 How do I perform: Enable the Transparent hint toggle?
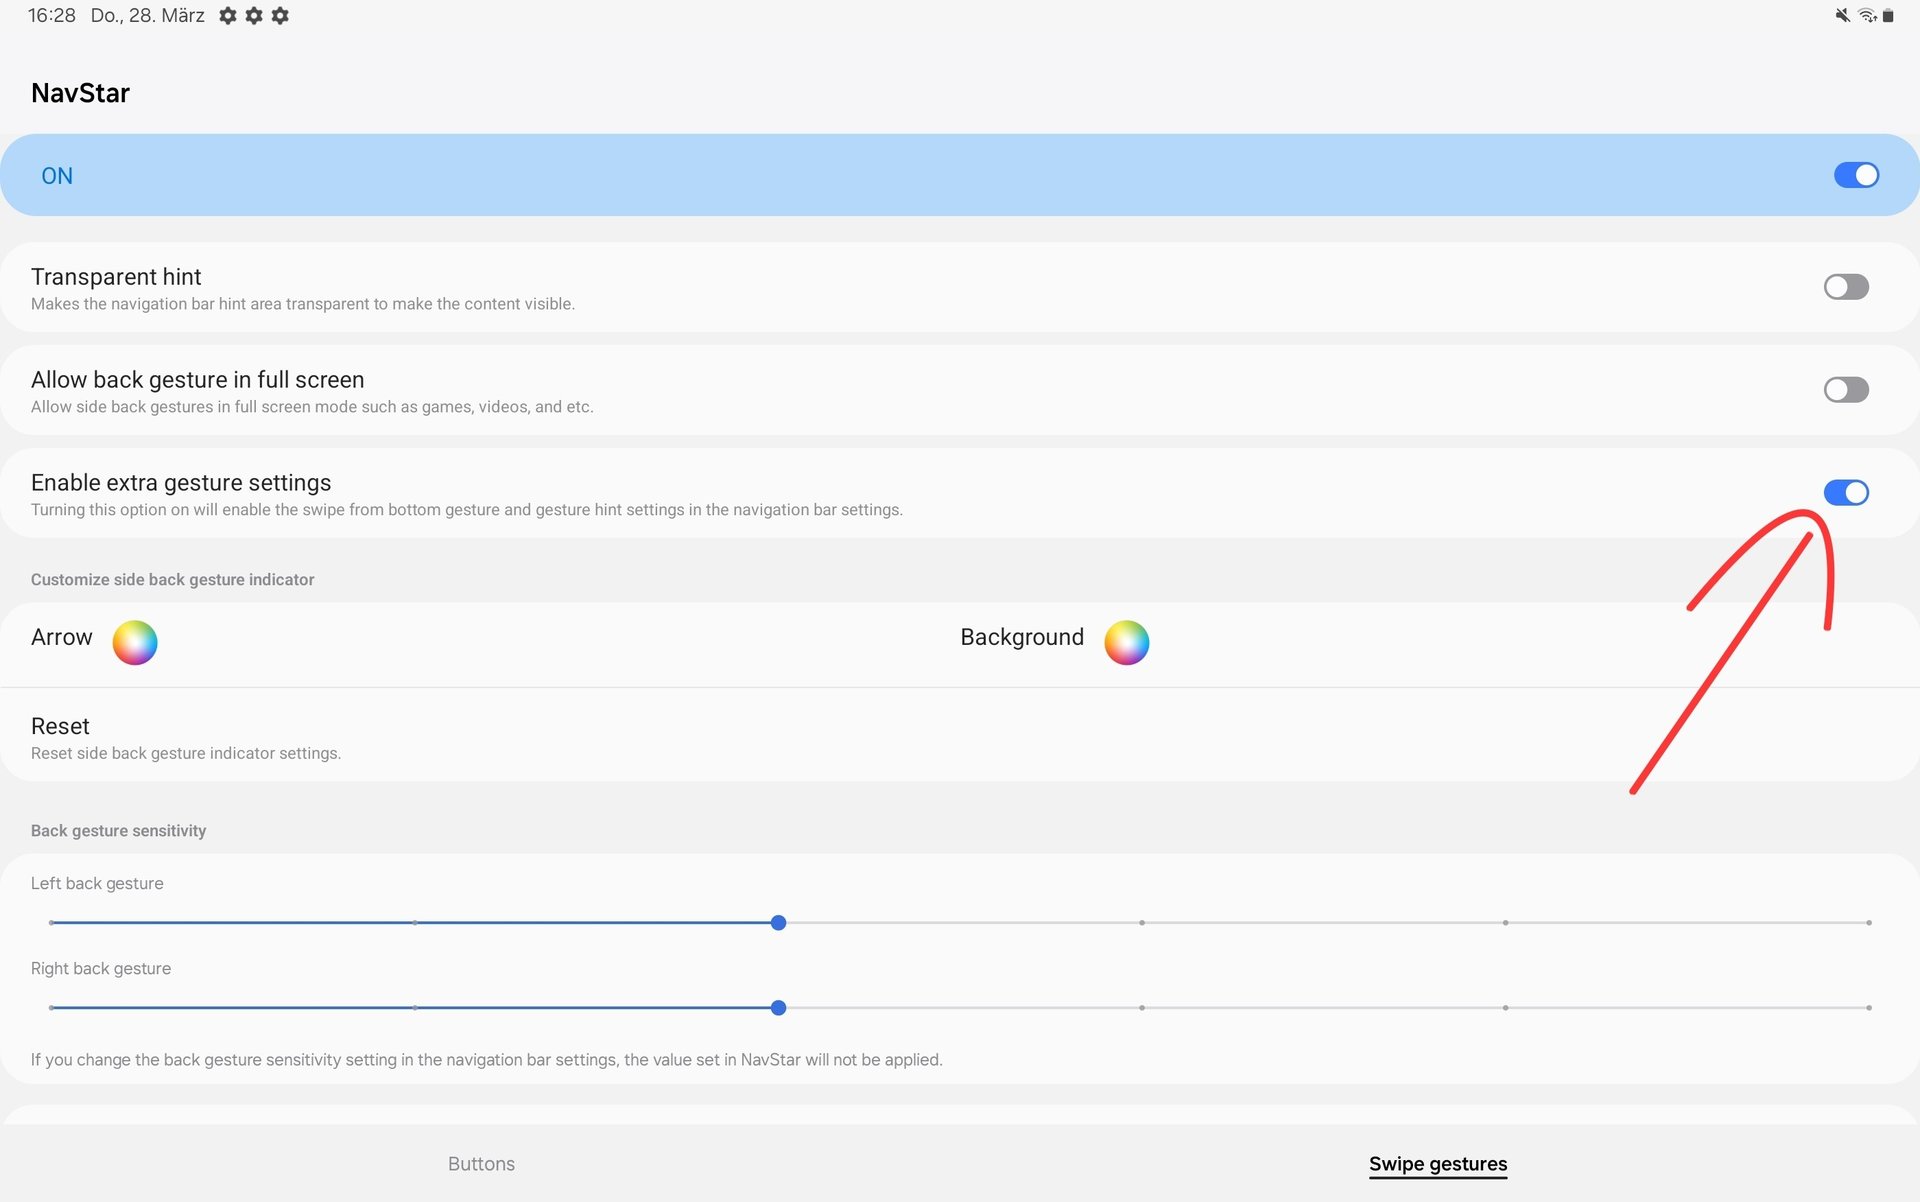click(x=1845, y=287)
